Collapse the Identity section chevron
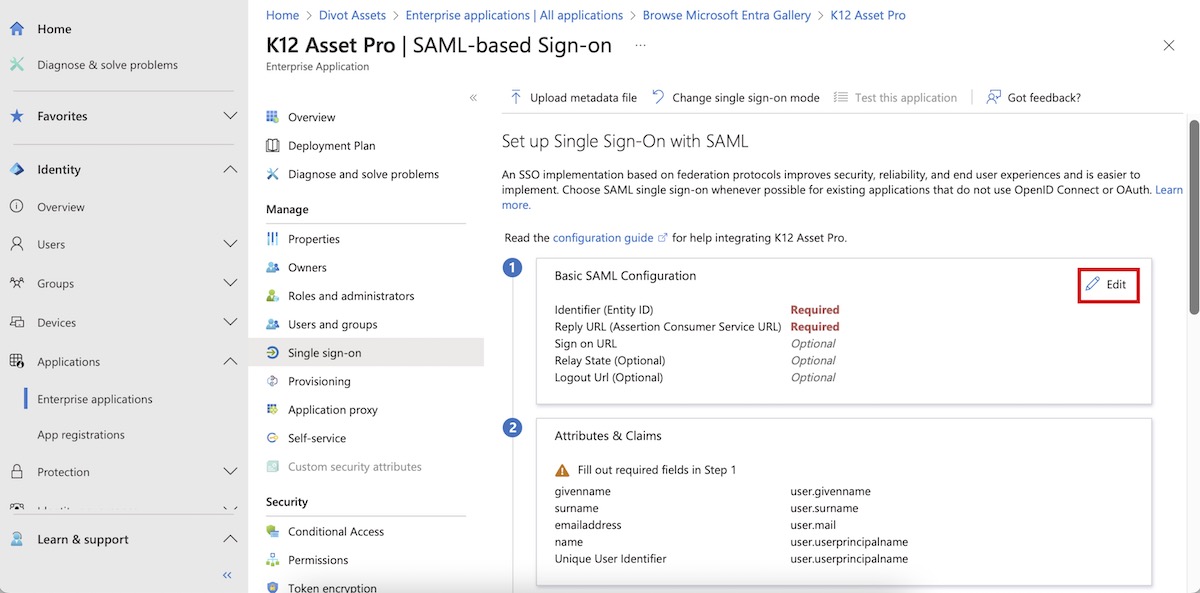The height and width of the screenshot is (593, 1200). click(230, 170)
